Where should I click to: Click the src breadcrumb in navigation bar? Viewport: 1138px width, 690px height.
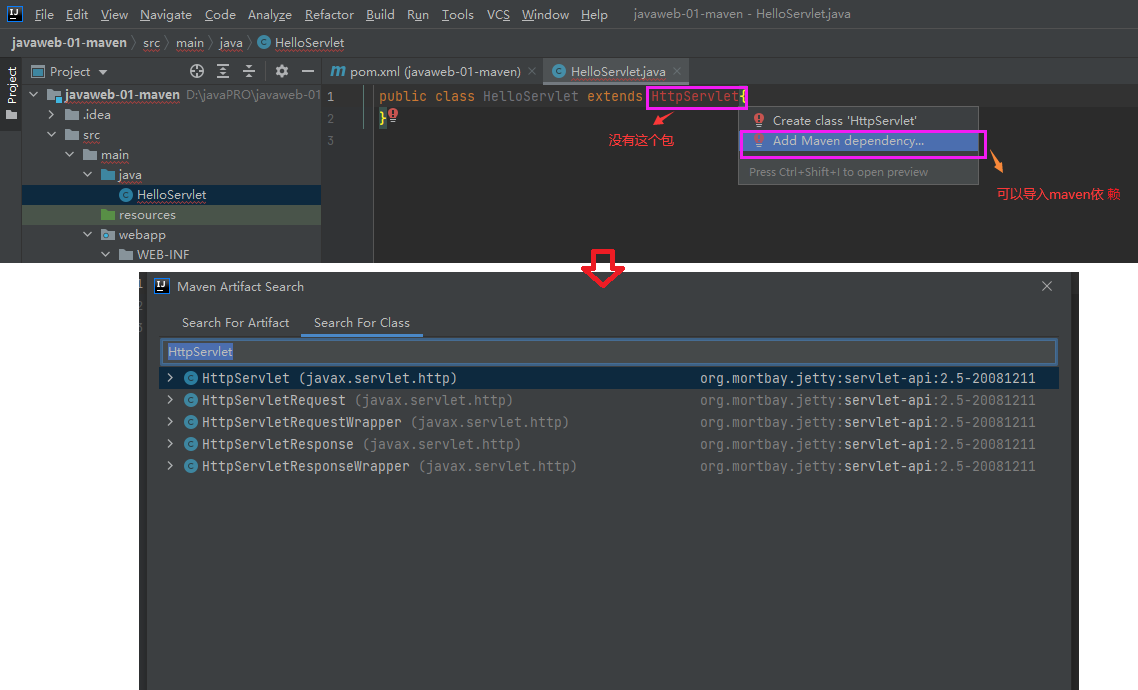coord(151,43)
